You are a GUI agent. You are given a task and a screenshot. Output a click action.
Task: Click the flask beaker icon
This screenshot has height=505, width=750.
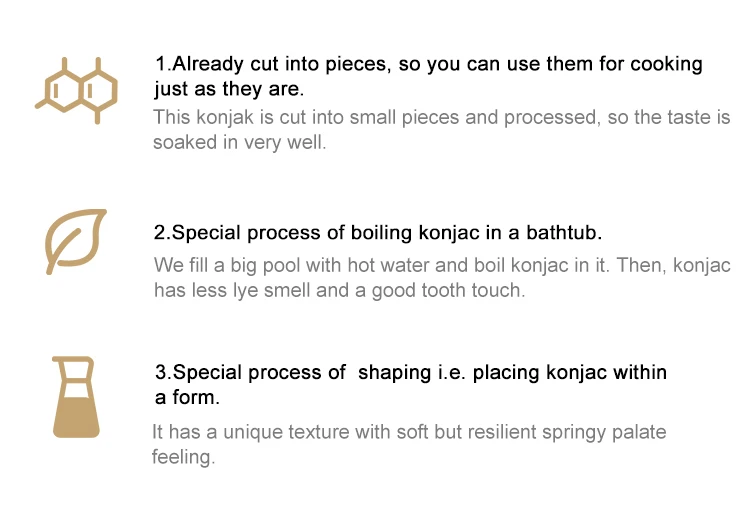(76, 396)
